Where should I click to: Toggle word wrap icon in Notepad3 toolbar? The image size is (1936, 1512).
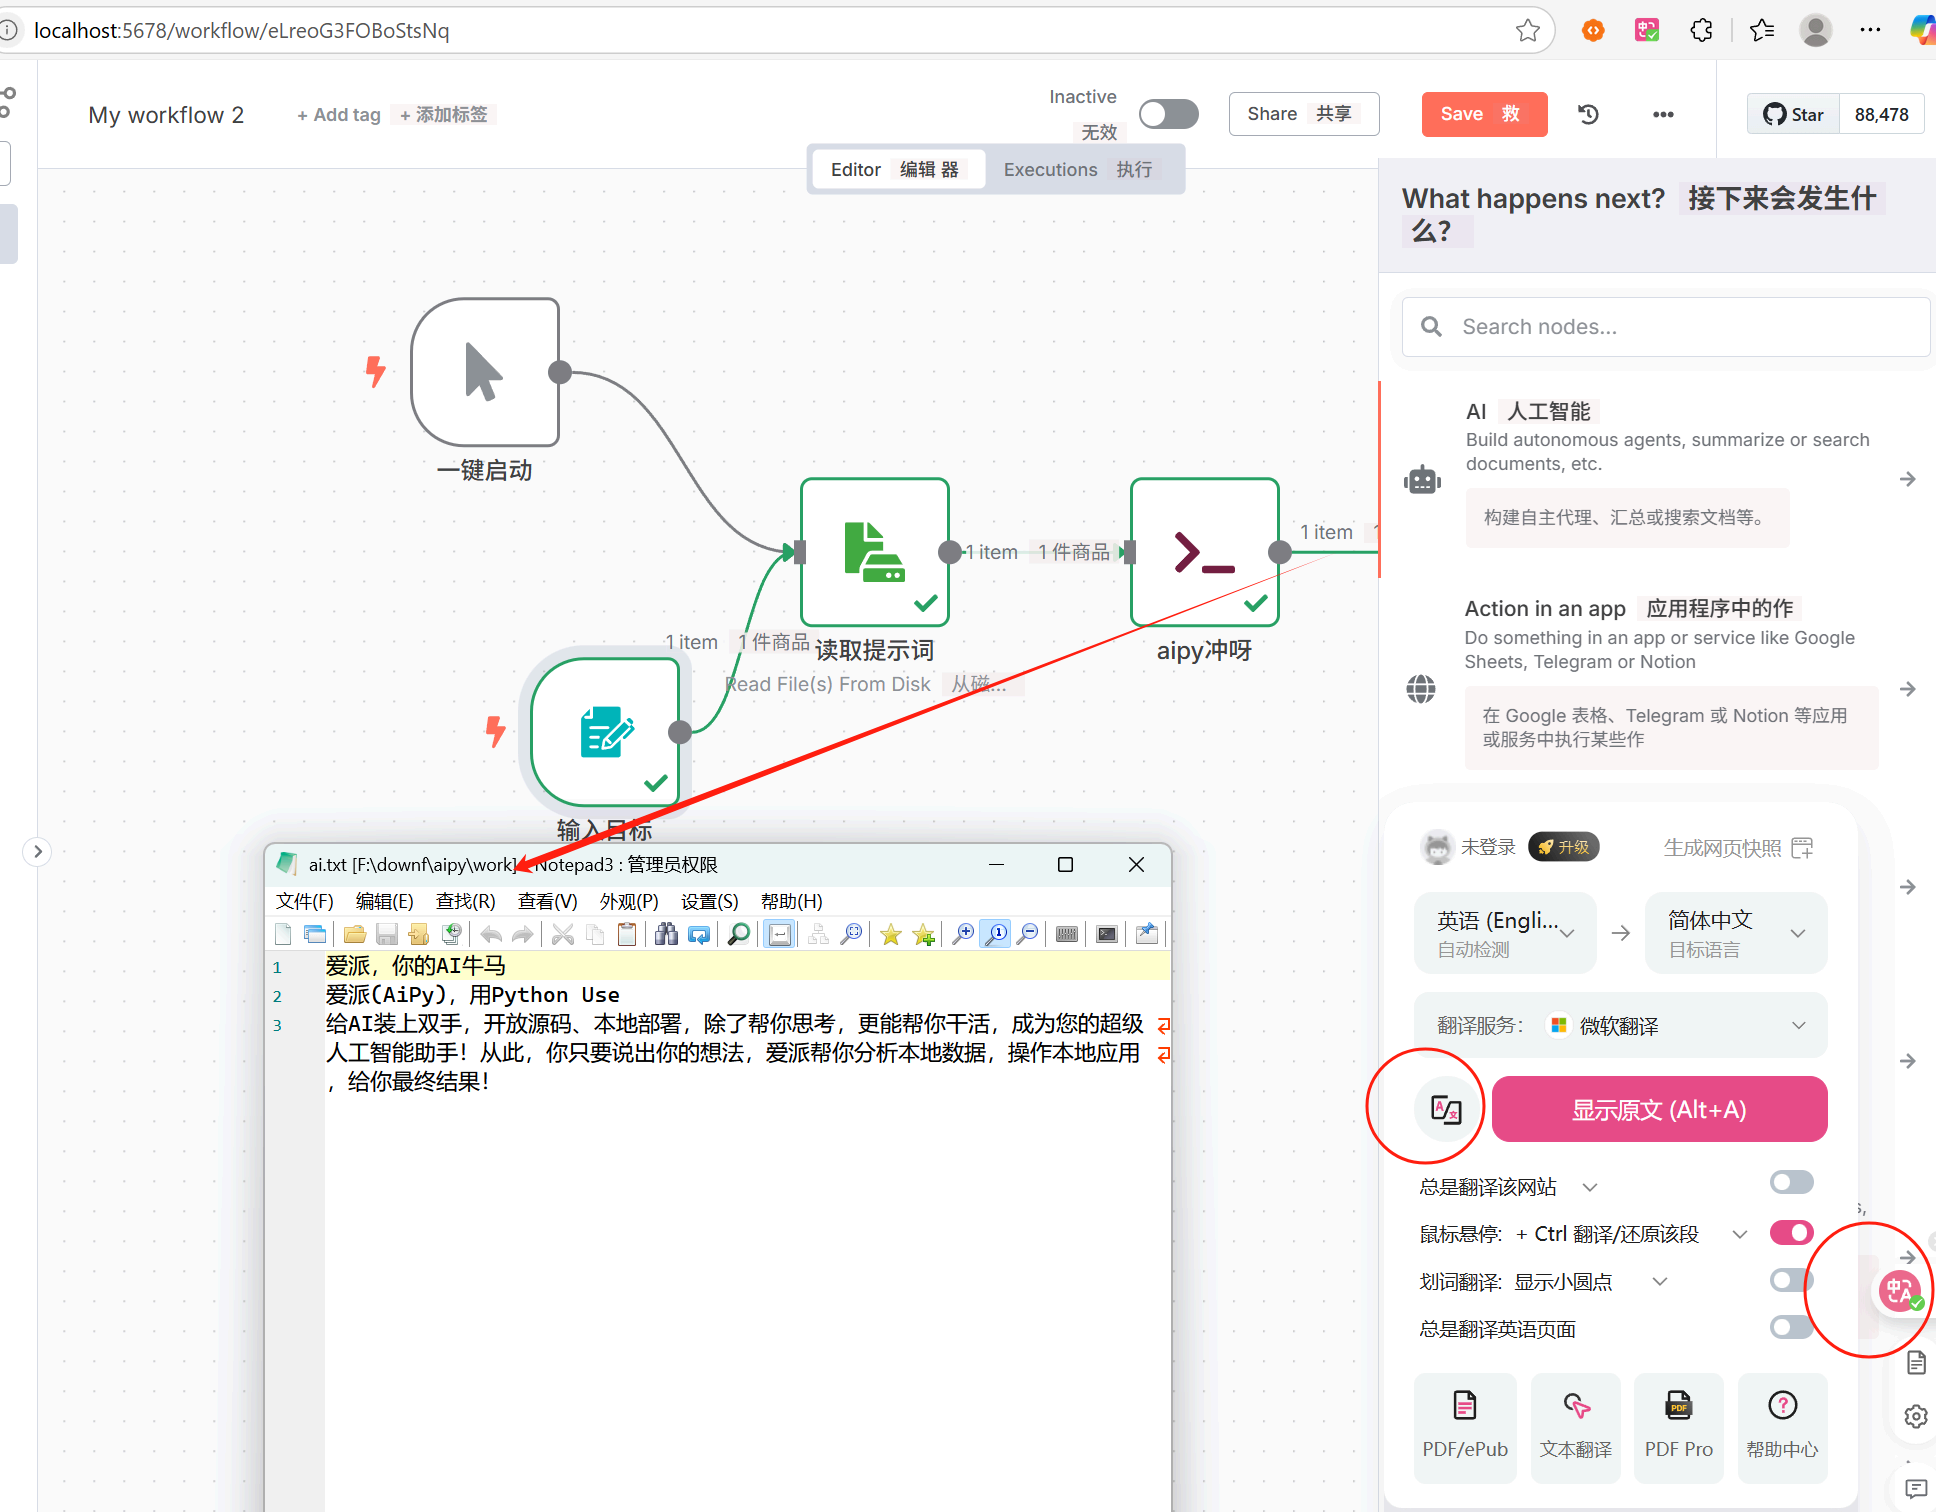tap(780, 934)
